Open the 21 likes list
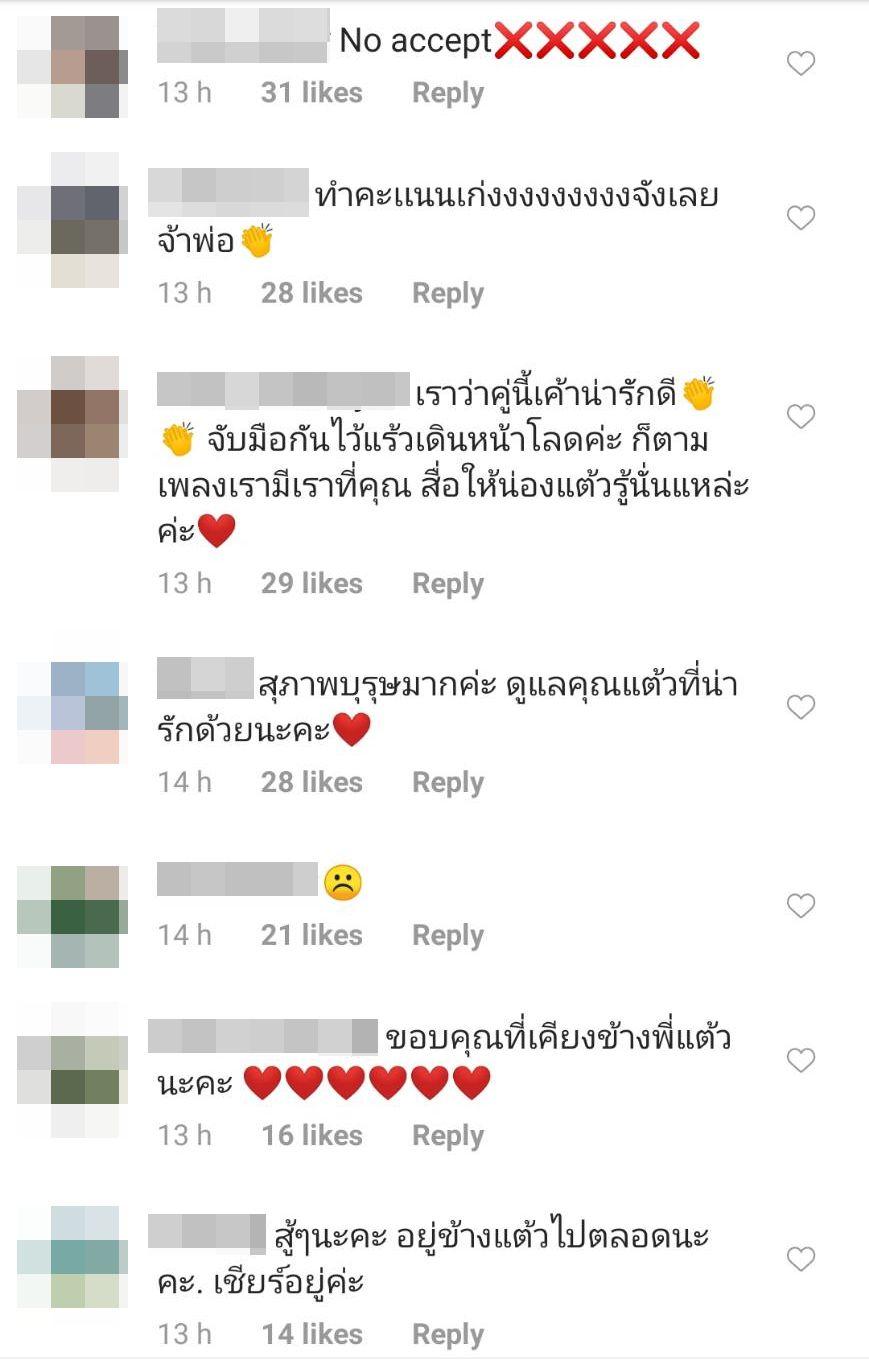 pyautogui.click(x=312, y=935)
